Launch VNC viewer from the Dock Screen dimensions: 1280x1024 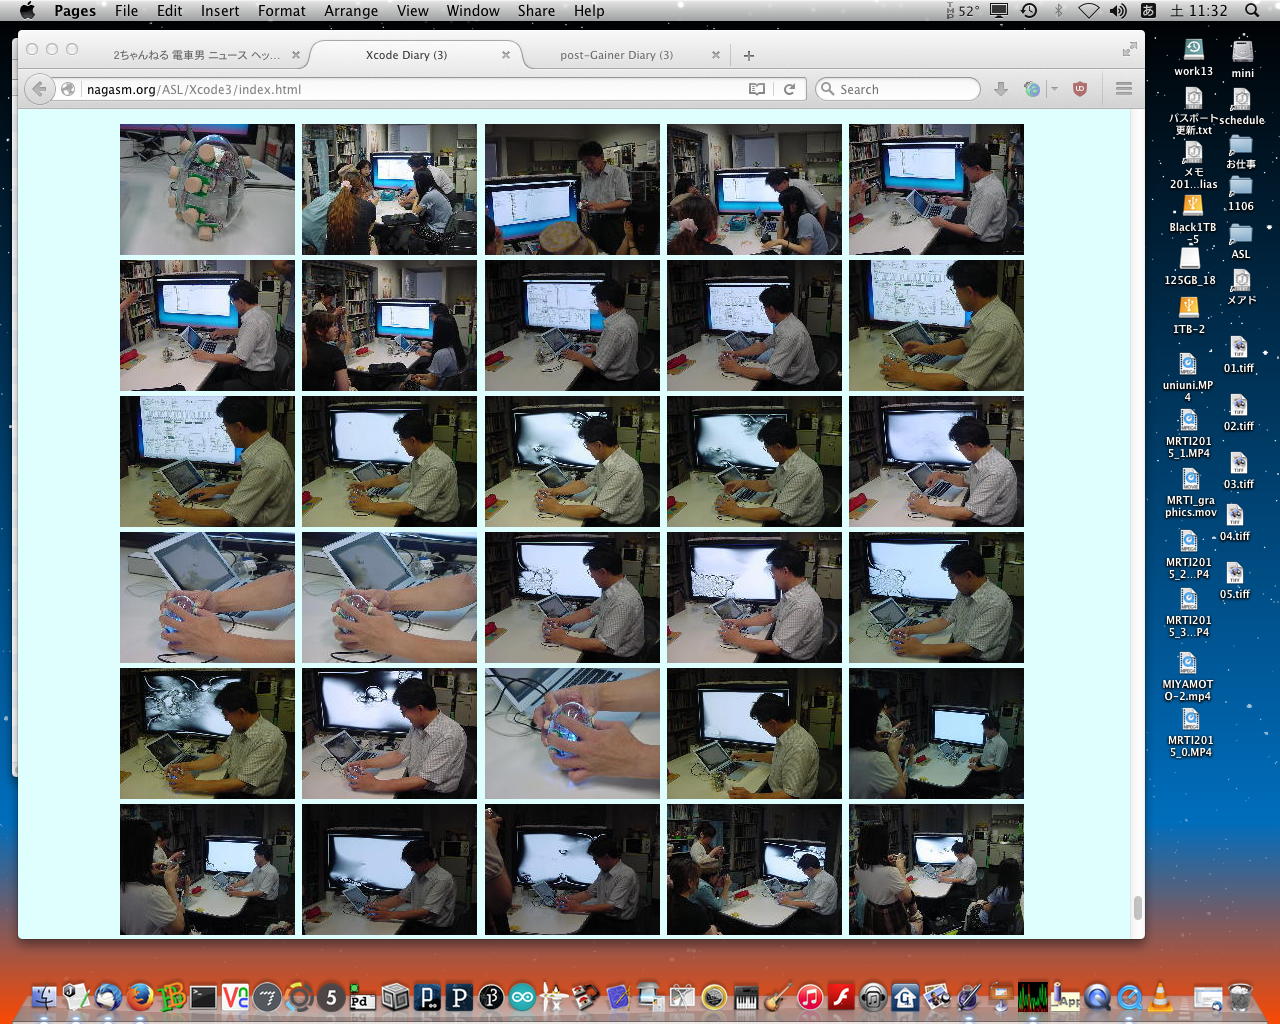236,996
